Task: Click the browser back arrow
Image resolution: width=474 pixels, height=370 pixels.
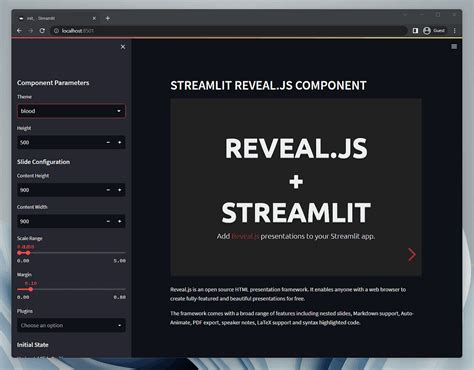Action: (x=19, y=31)
